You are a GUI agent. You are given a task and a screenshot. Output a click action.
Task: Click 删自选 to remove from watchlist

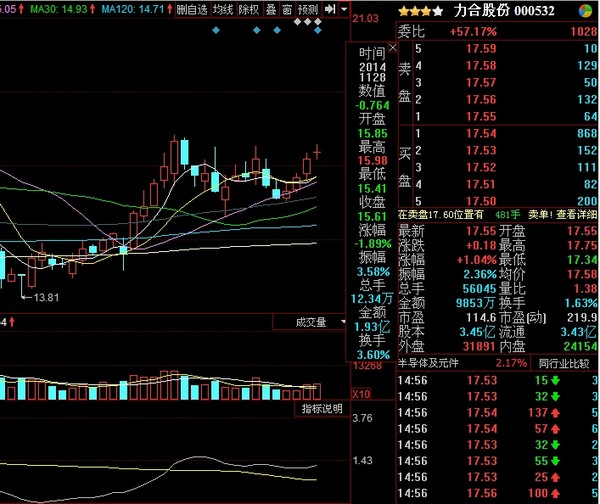192,10
